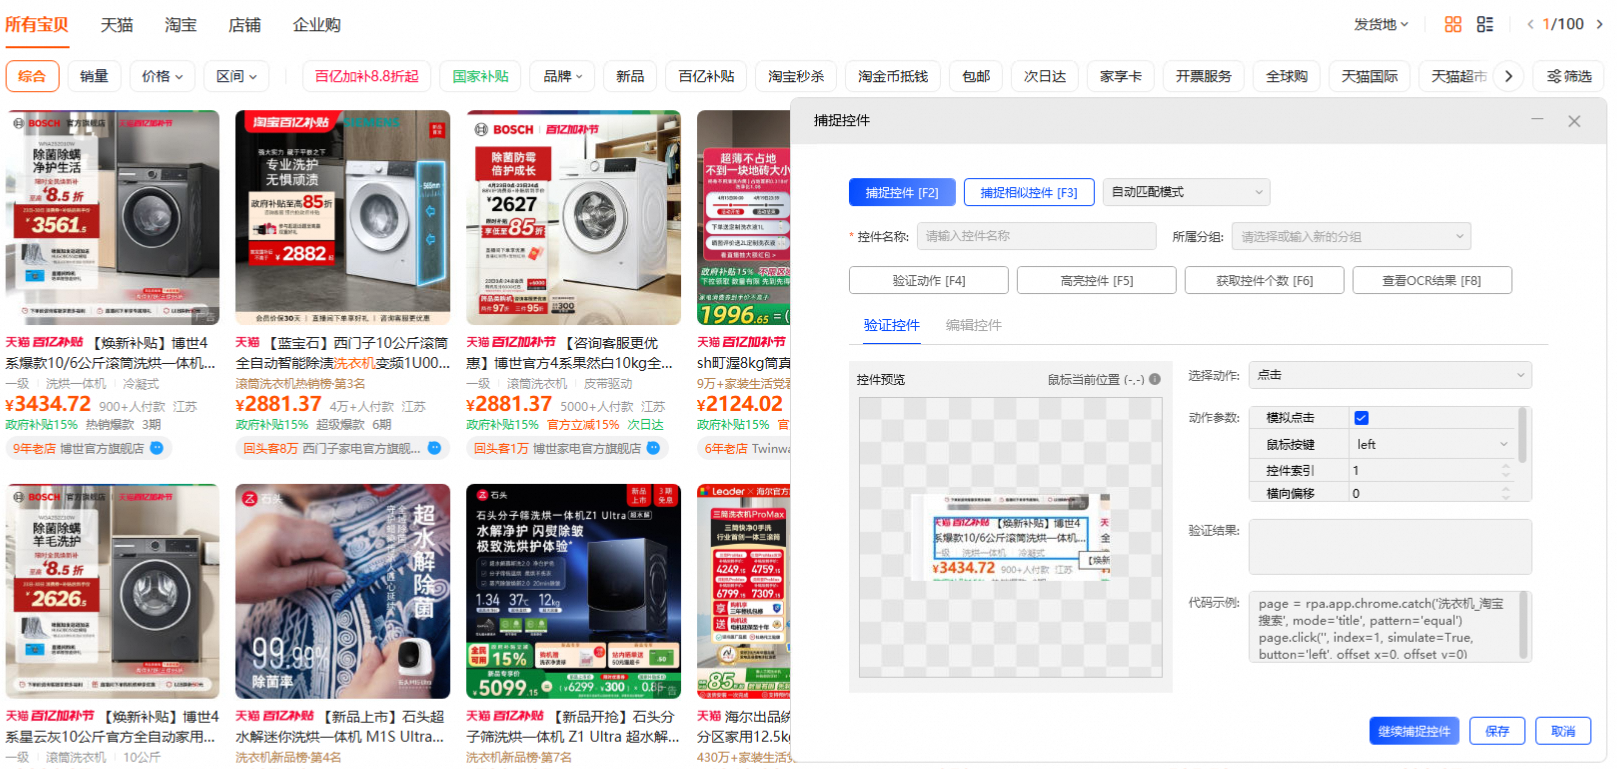Filter by 家享卡

(x=1121, y=76)
